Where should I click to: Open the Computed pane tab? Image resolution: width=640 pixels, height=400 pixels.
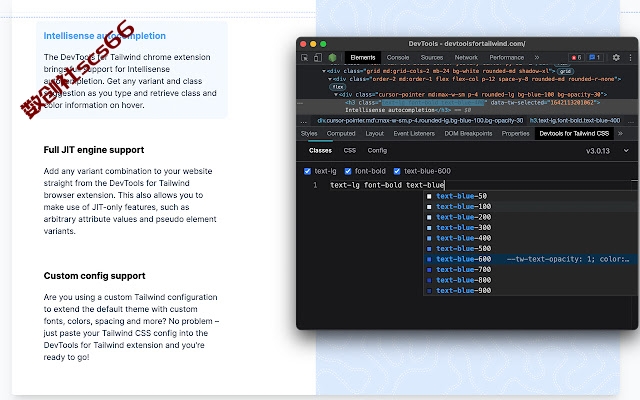click(x=341, y=133)
